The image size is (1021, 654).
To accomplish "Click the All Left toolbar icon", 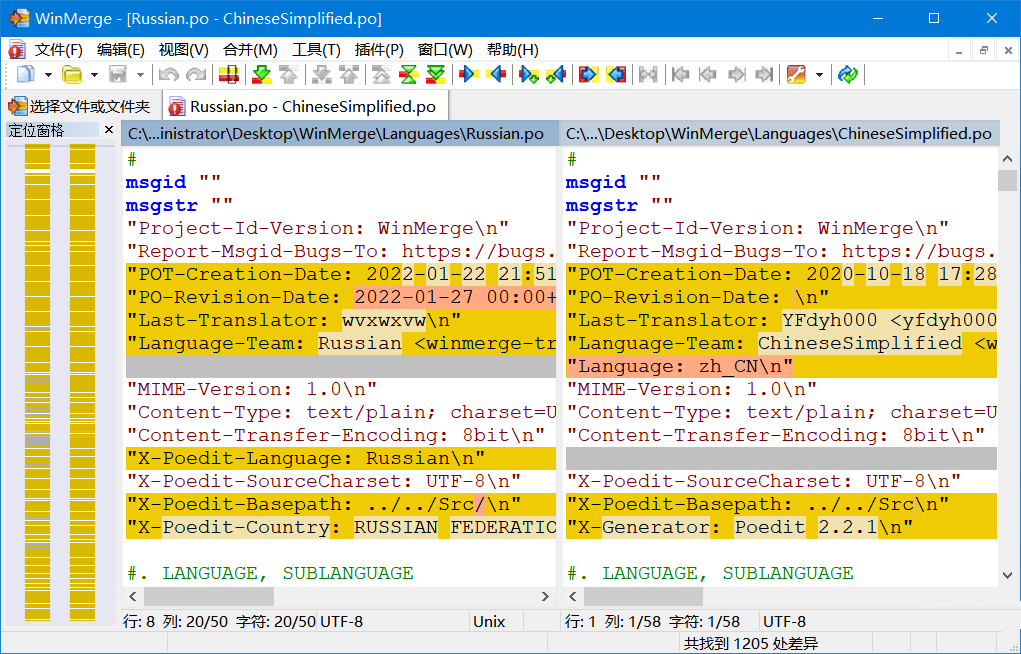I will point(615,75).
